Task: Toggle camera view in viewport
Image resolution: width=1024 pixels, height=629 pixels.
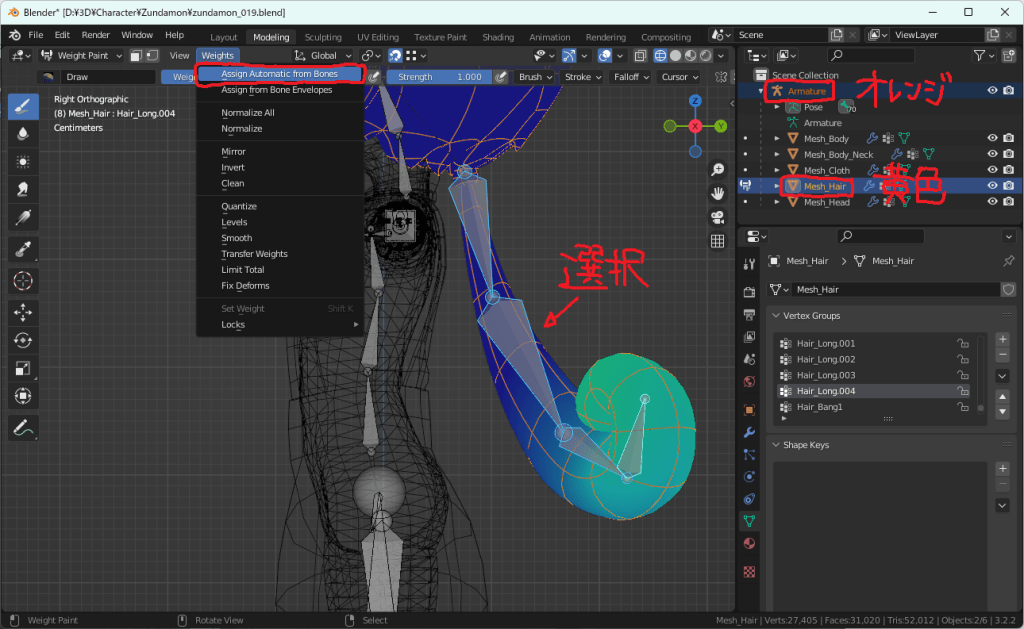Action: (717, 217)
